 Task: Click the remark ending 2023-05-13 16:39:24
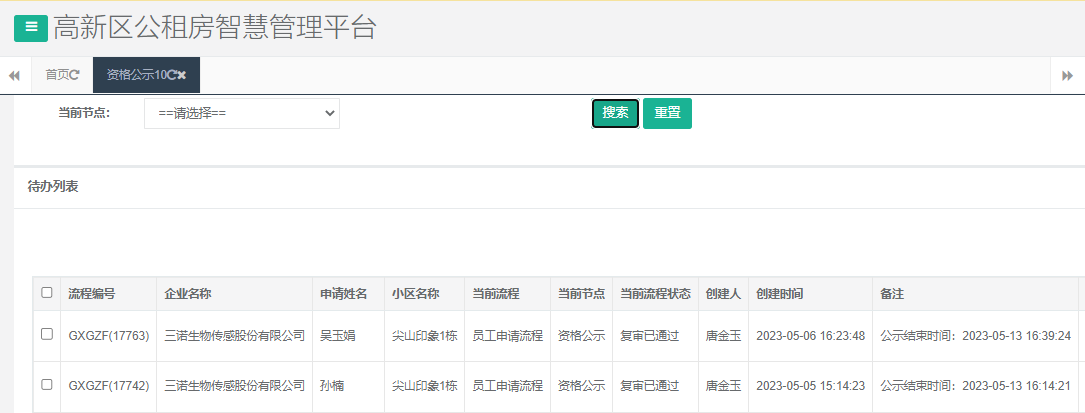[x=976, y=336]
